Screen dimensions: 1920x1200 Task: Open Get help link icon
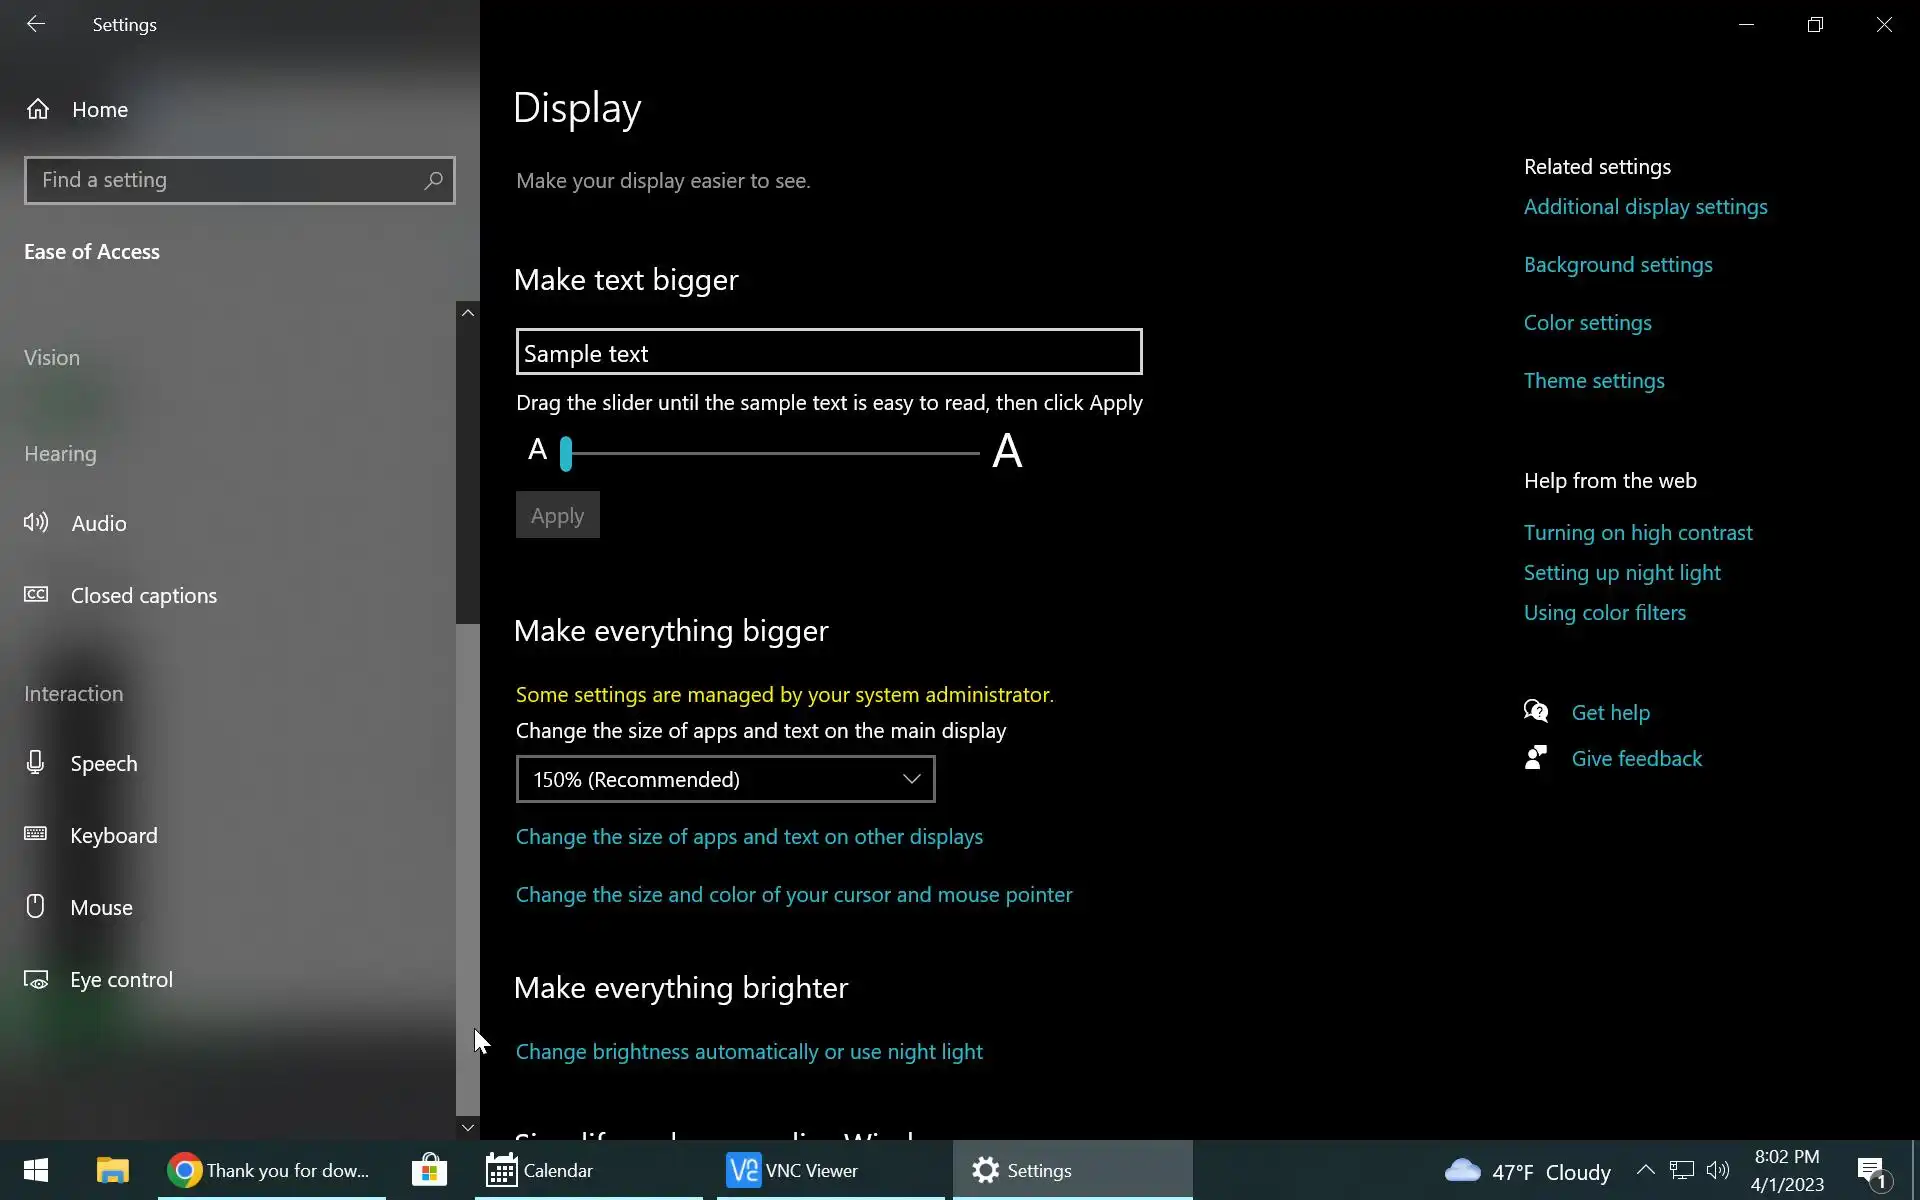coord(1536,712)
